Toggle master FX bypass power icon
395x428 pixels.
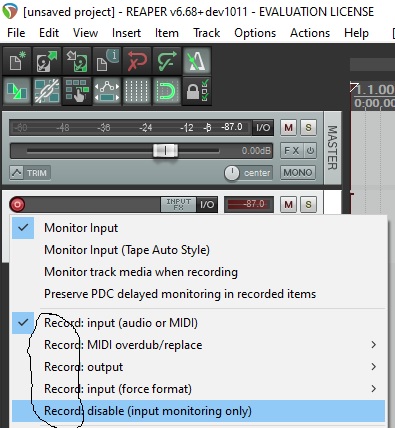pos(310,151)
